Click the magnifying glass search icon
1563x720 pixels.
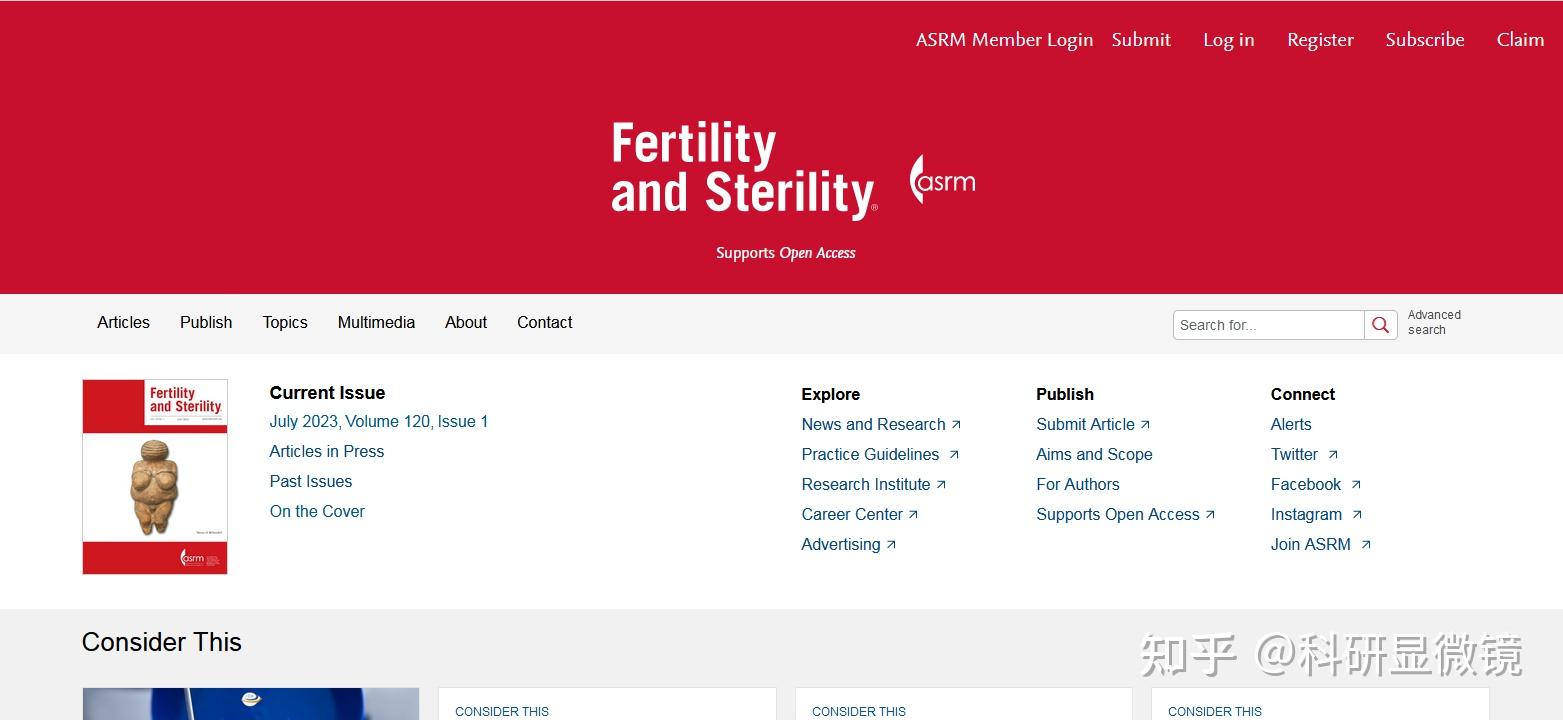(1381, 325)
